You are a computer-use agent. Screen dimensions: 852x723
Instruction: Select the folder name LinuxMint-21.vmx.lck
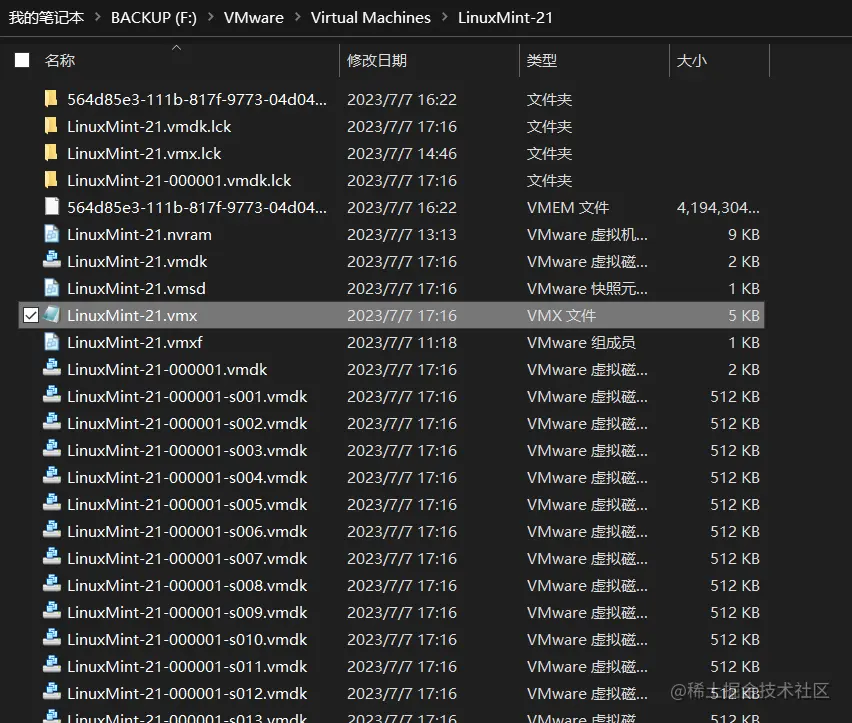pos(144,154)
